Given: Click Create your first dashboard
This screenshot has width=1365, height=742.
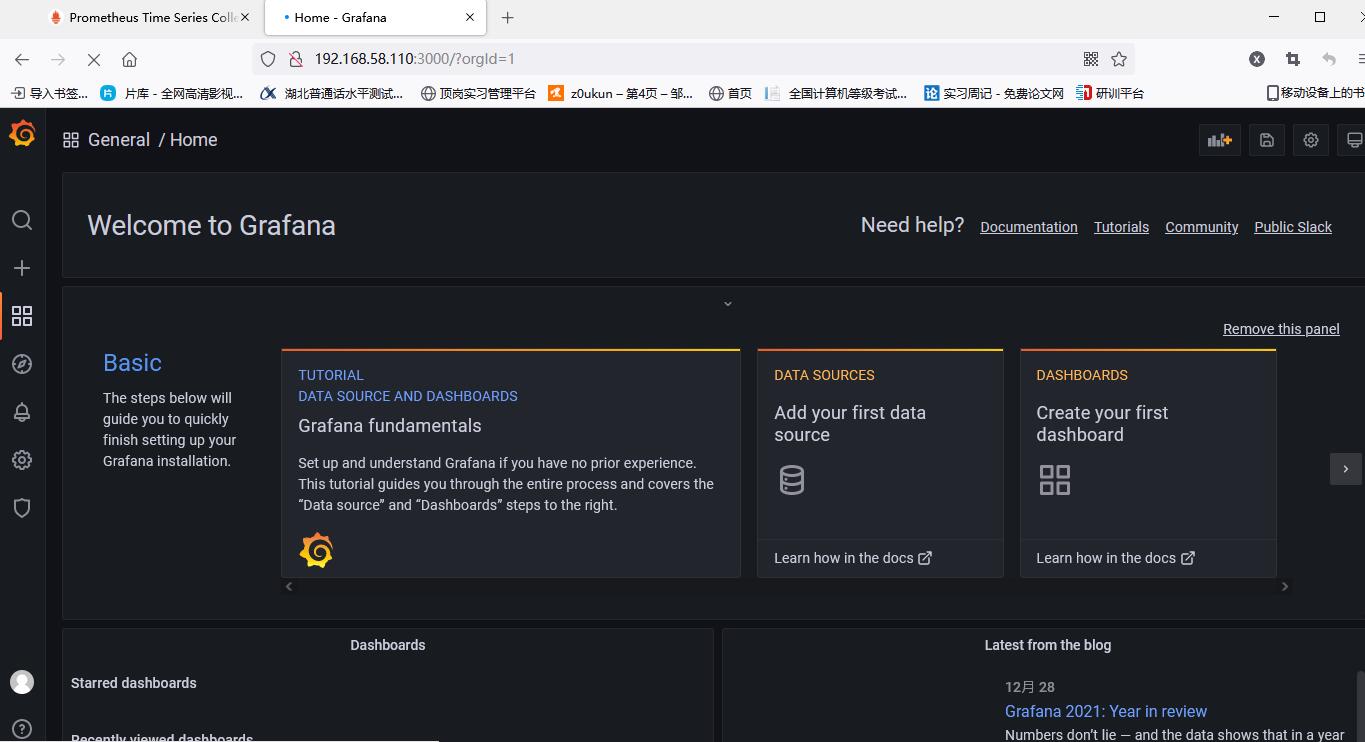Looking at the screenshot, I should click(1102, 424).
